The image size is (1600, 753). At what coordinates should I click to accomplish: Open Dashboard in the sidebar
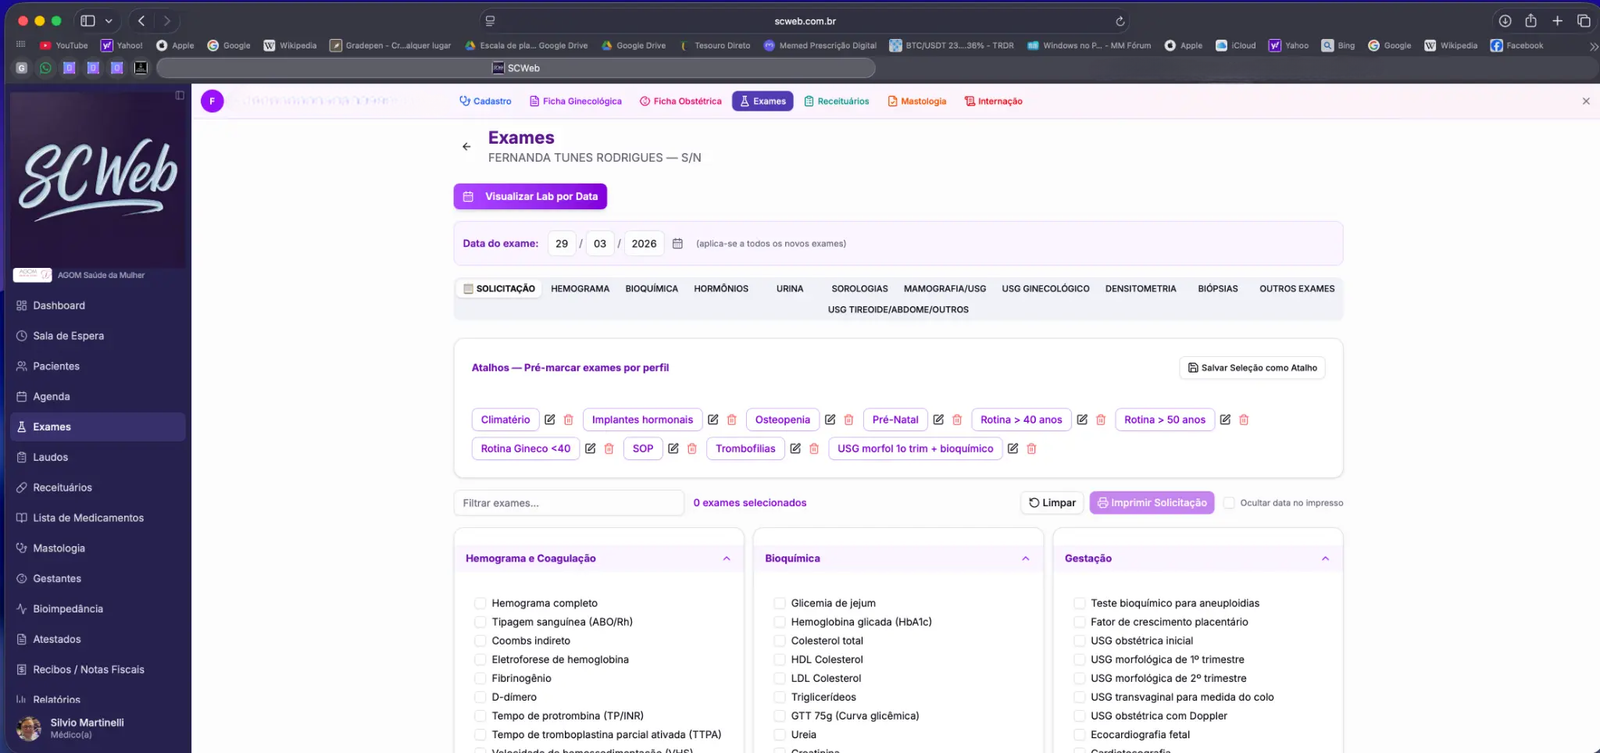(x=98, y=306)
